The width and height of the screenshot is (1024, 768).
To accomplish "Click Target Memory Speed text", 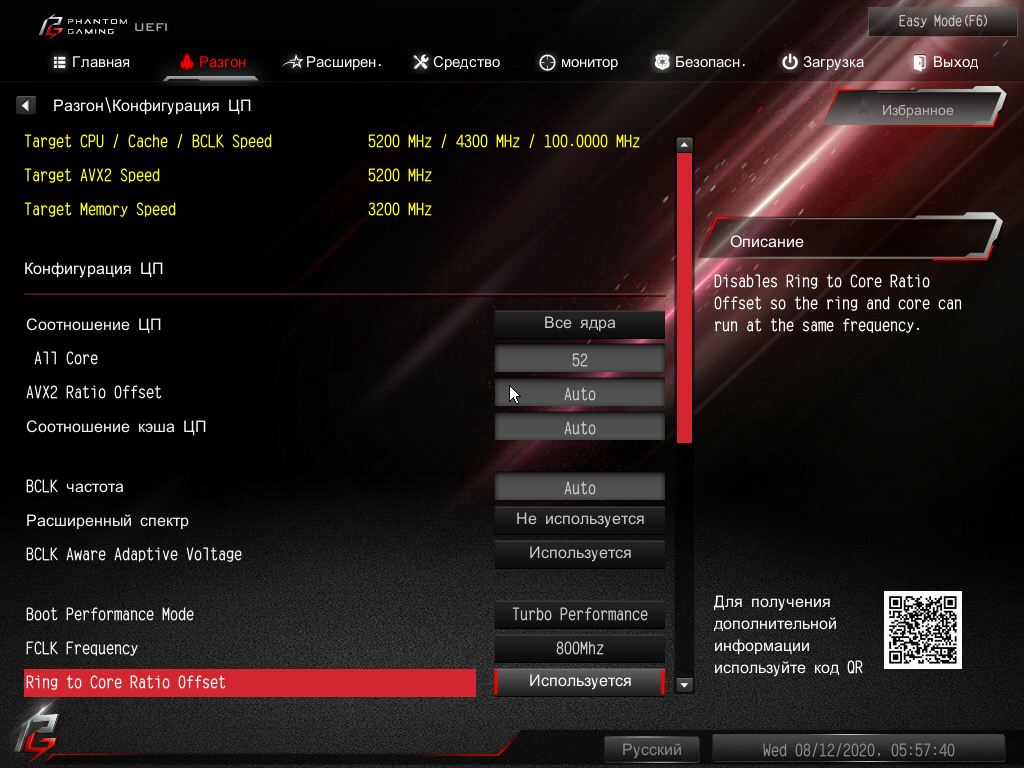I will (x=100, y=210).
